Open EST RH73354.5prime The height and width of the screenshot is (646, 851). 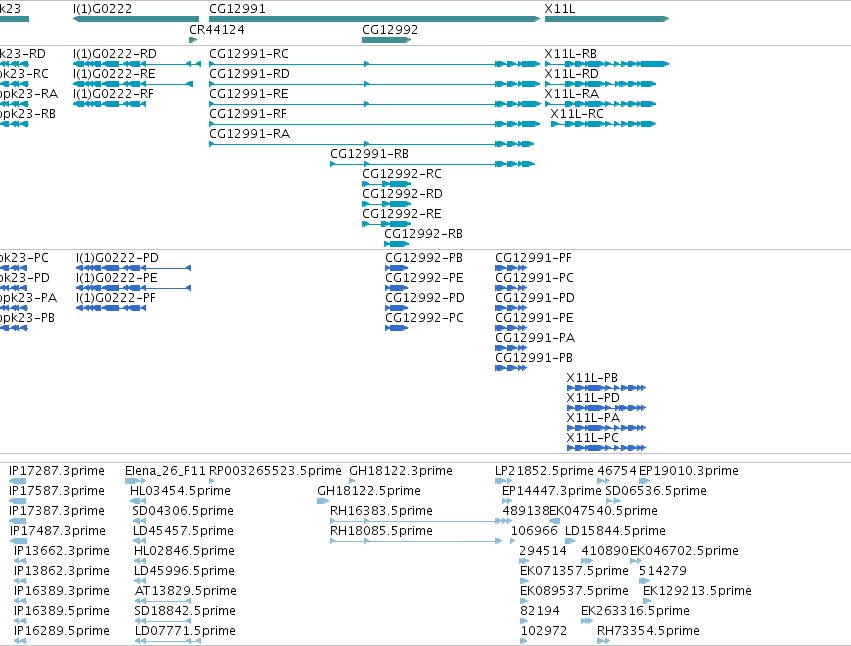(604, 641)
